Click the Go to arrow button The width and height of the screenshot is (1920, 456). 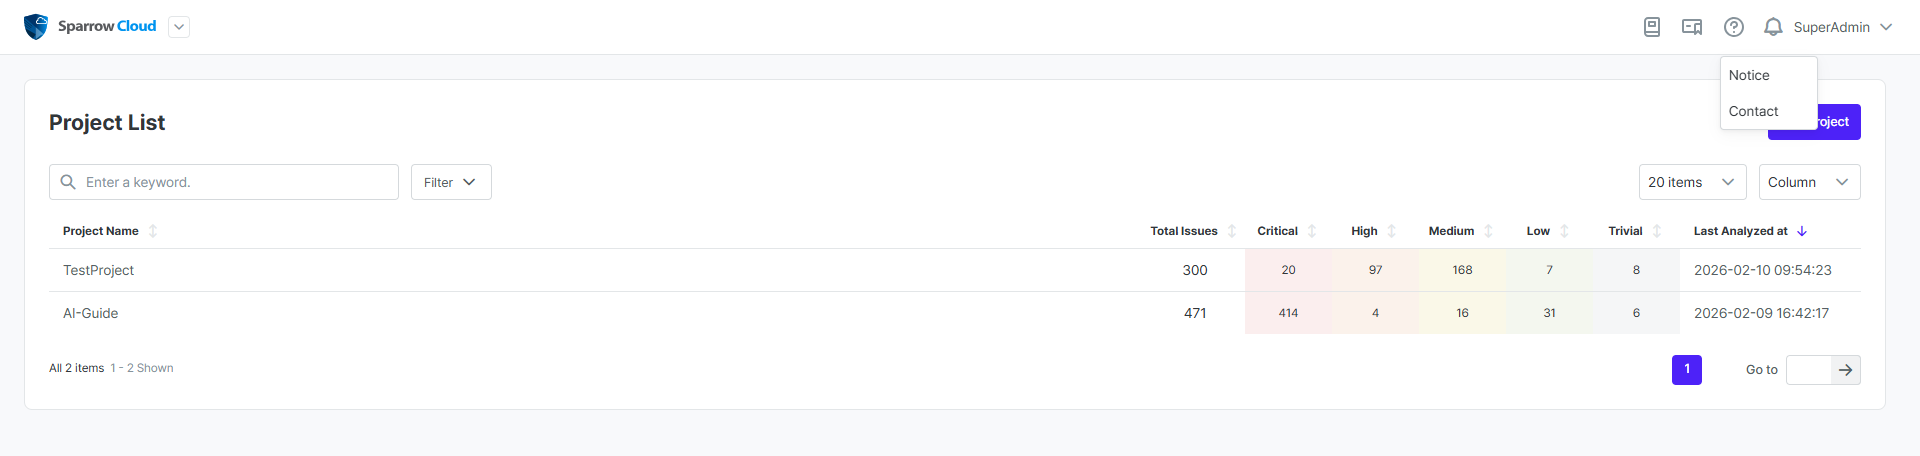point(1845,370)
